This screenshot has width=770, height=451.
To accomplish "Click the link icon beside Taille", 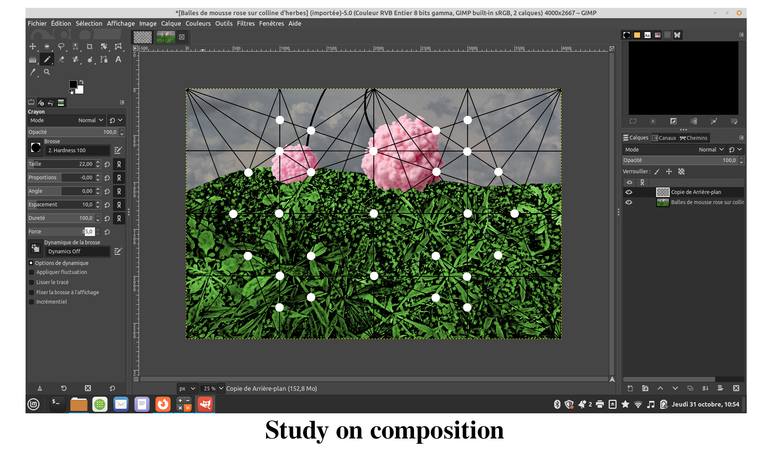I will click(x=119, y=164).
